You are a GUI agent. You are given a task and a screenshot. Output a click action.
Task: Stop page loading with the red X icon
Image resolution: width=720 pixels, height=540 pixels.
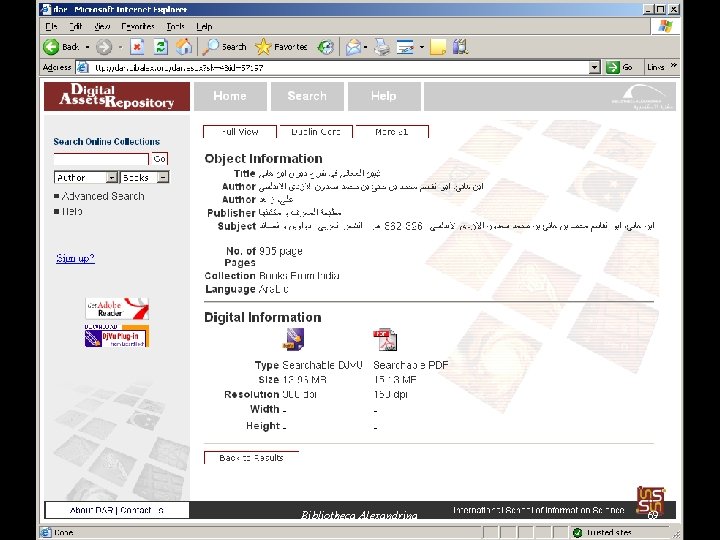(137, 46)
